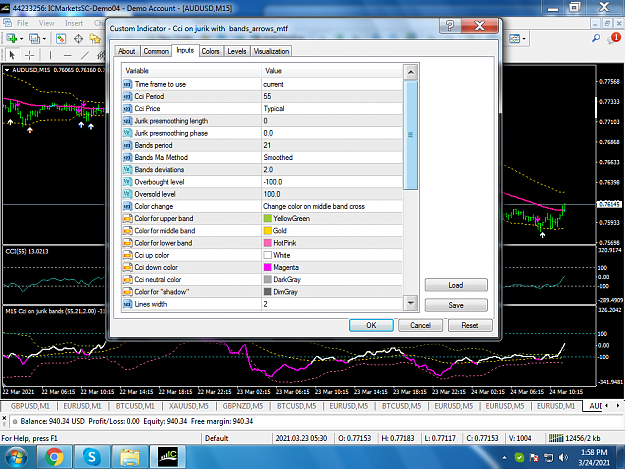Switch to the GBPUSD,M1 chart tab
The image size is (625, 469).
click(x=30, y=406)
